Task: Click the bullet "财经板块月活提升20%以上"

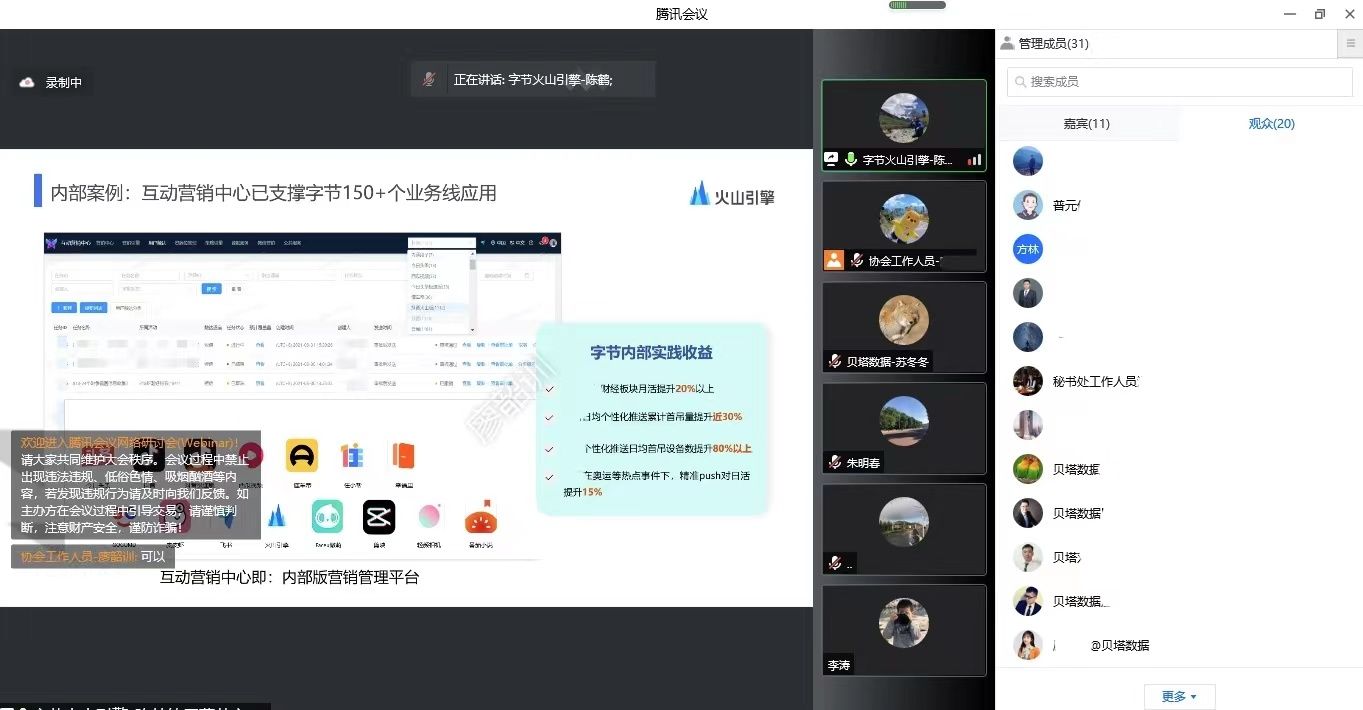Action: 657,388
